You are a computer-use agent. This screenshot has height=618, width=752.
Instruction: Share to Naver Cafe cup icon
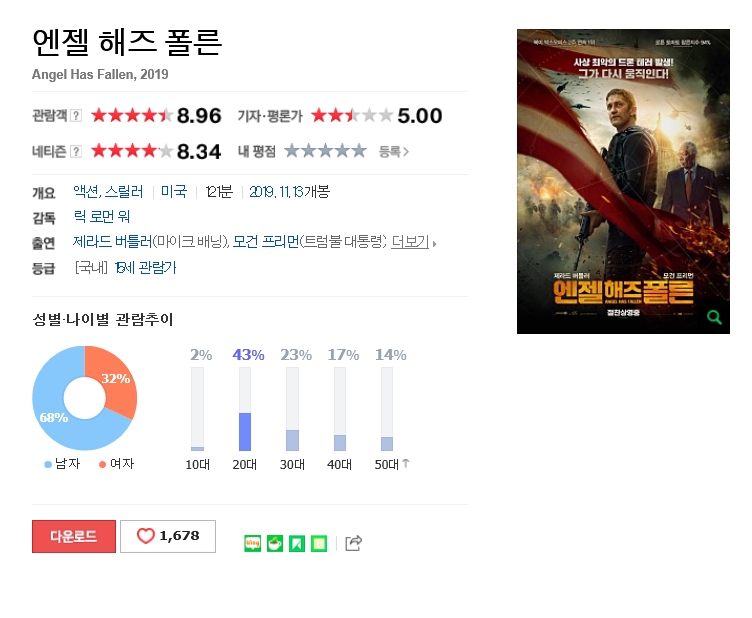[275, 543]
